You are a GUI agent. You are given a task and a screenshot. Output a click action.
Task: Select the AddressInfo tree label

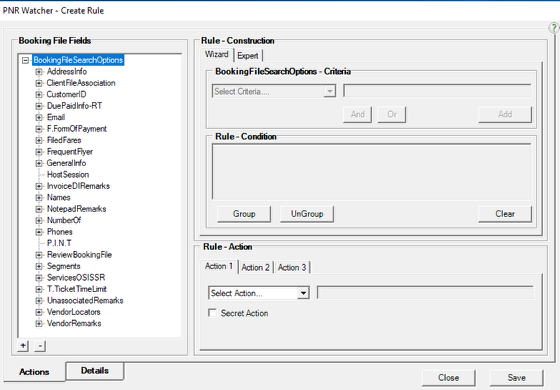67,72
